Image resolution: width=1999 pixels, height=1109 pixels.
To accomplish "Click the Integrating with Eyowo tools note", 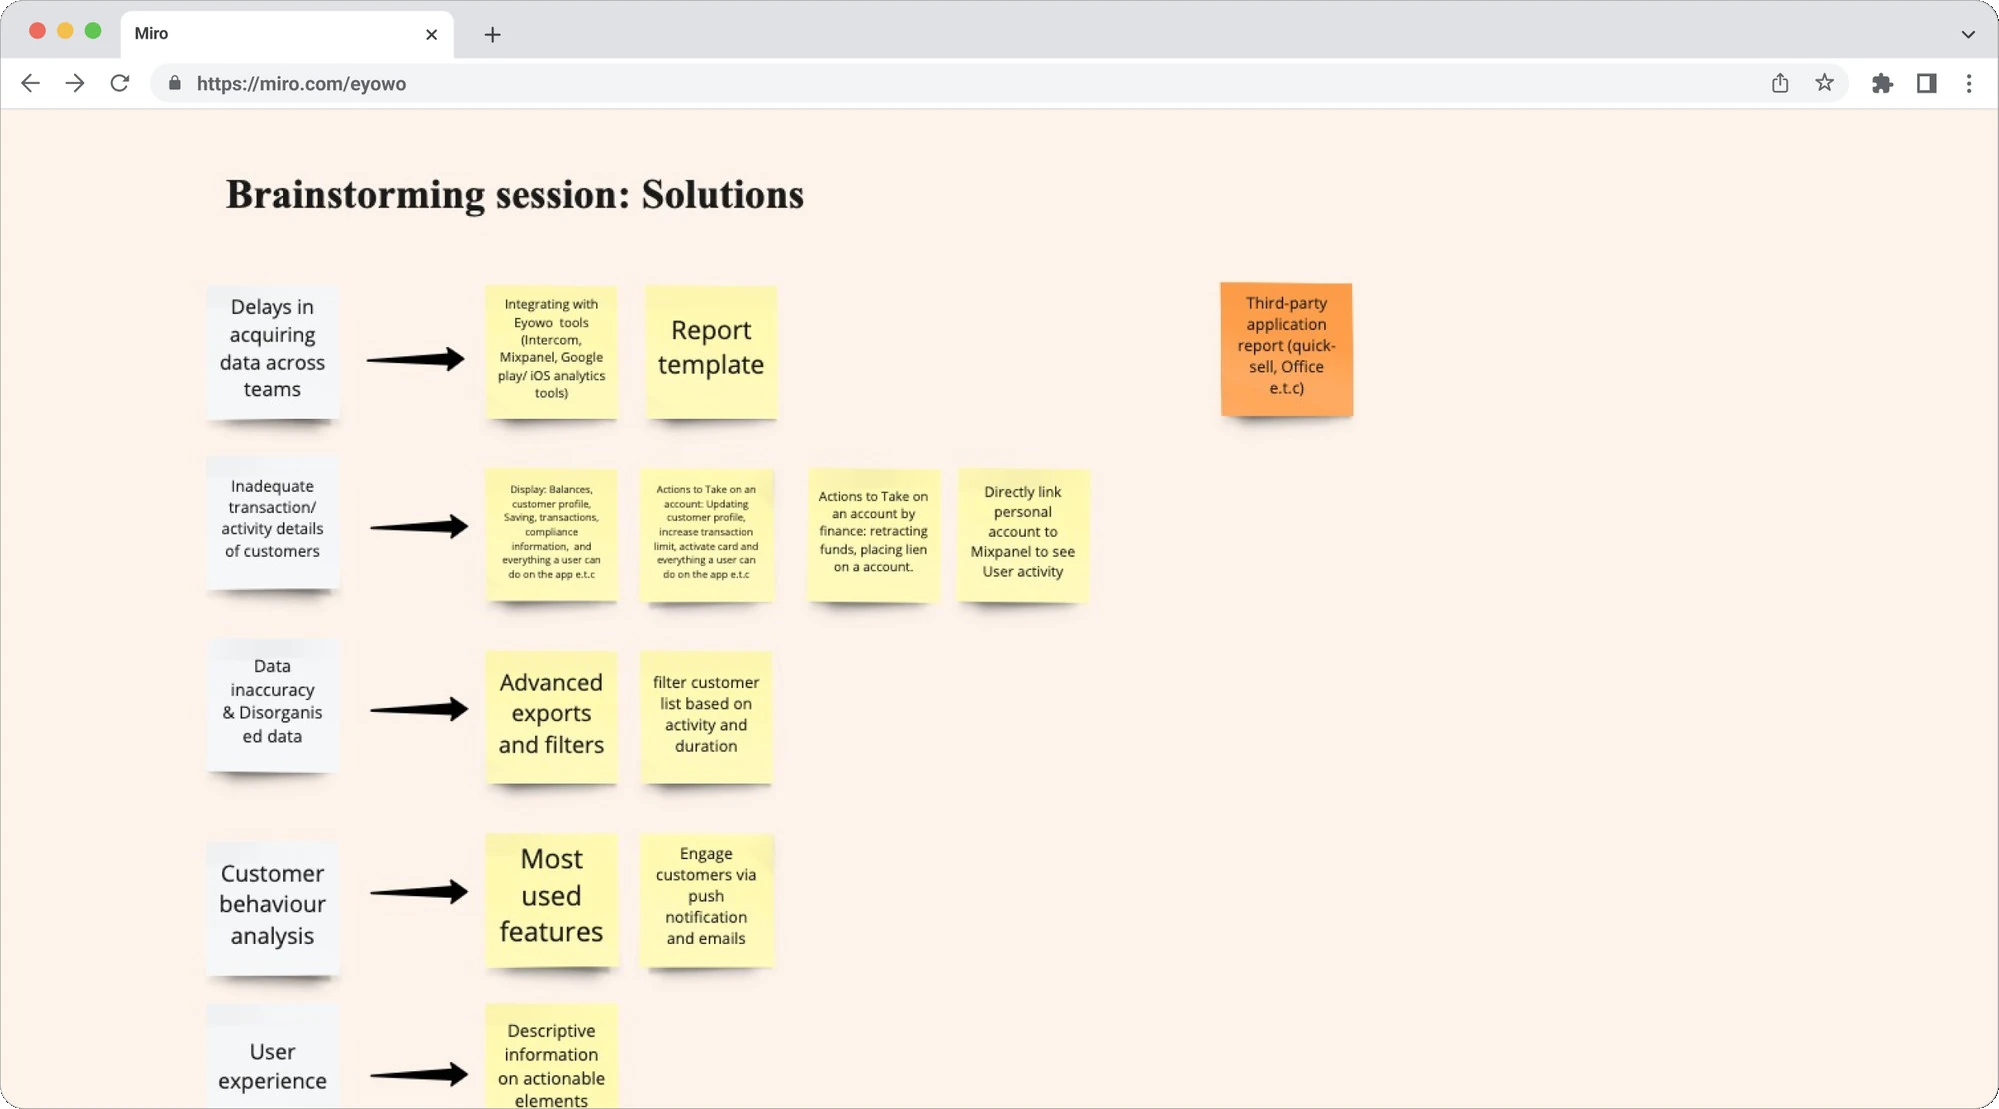I will [x=551, y=352].
